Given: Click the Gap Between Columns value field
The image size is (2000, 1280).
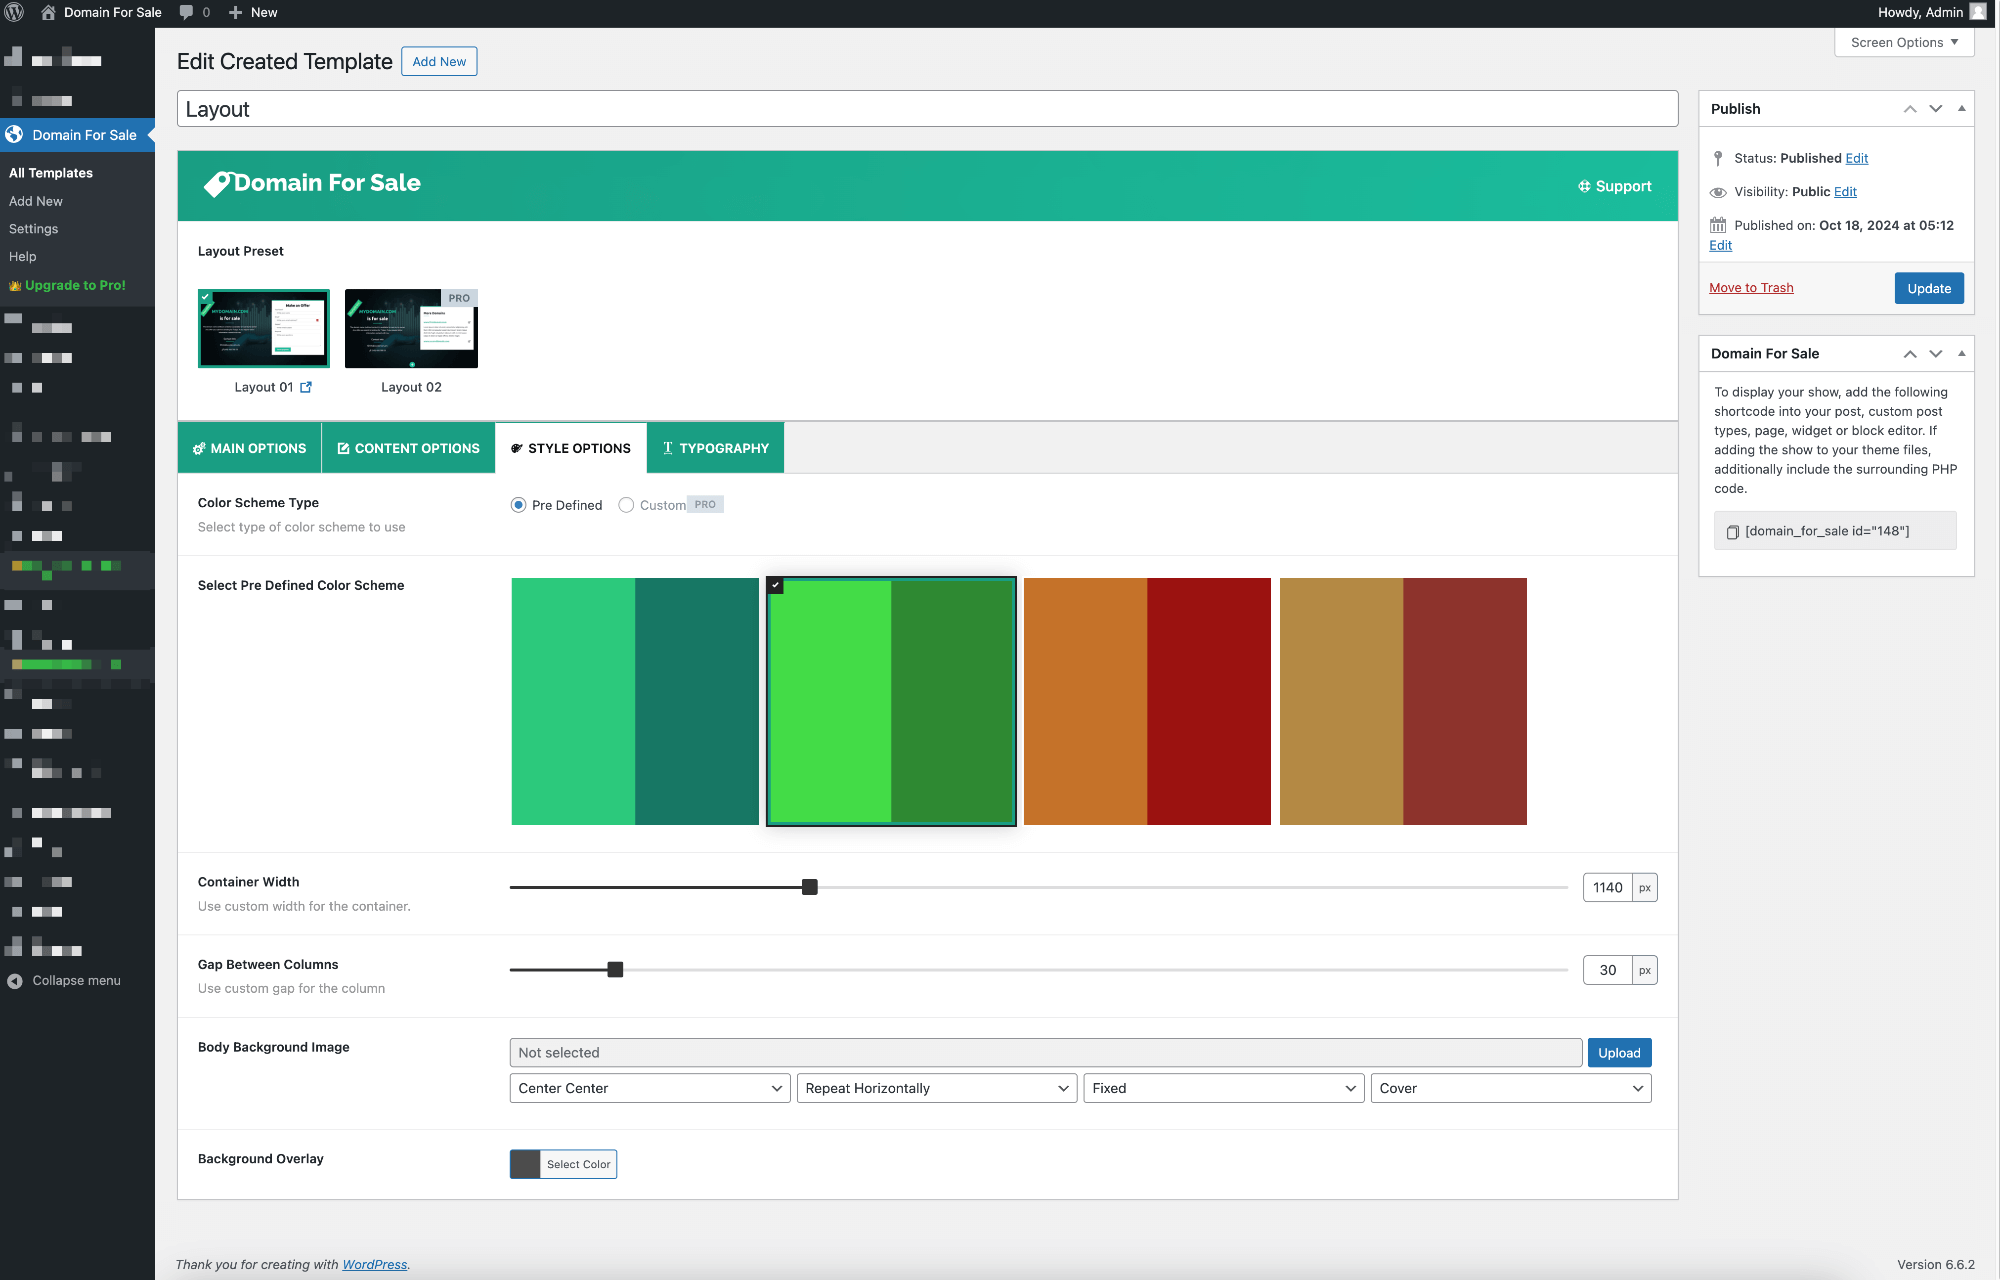Looking at the screenshot, I should click(1608, 970).
